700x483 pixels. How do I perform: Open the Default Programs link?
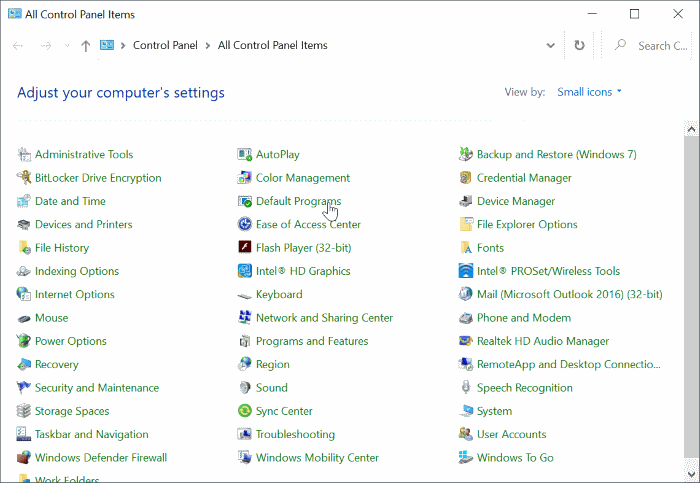click(x=298, y=201)
